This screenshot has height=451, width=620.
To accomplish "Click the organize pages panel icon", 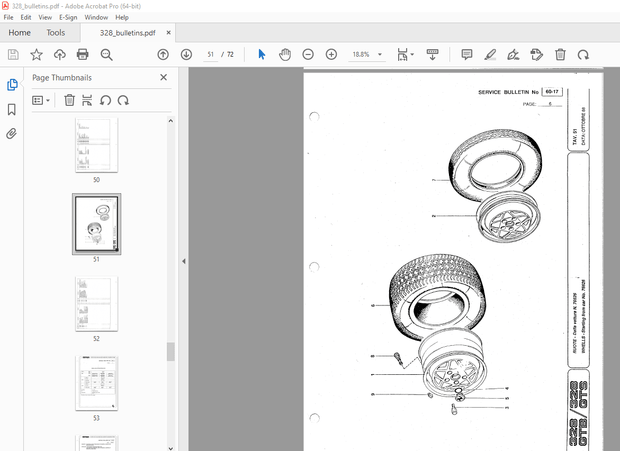I will [87, 100].
